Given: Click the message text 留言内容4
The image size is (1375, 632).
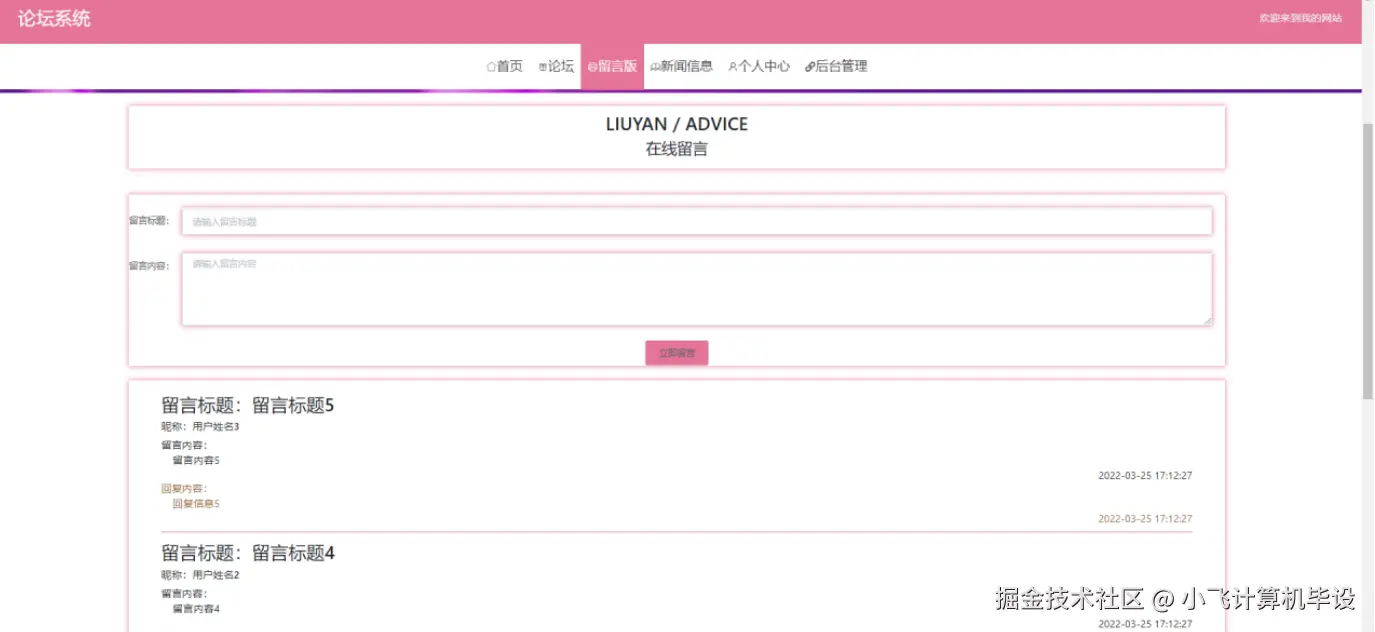Looking at the screenshot, I should [196, 609].
